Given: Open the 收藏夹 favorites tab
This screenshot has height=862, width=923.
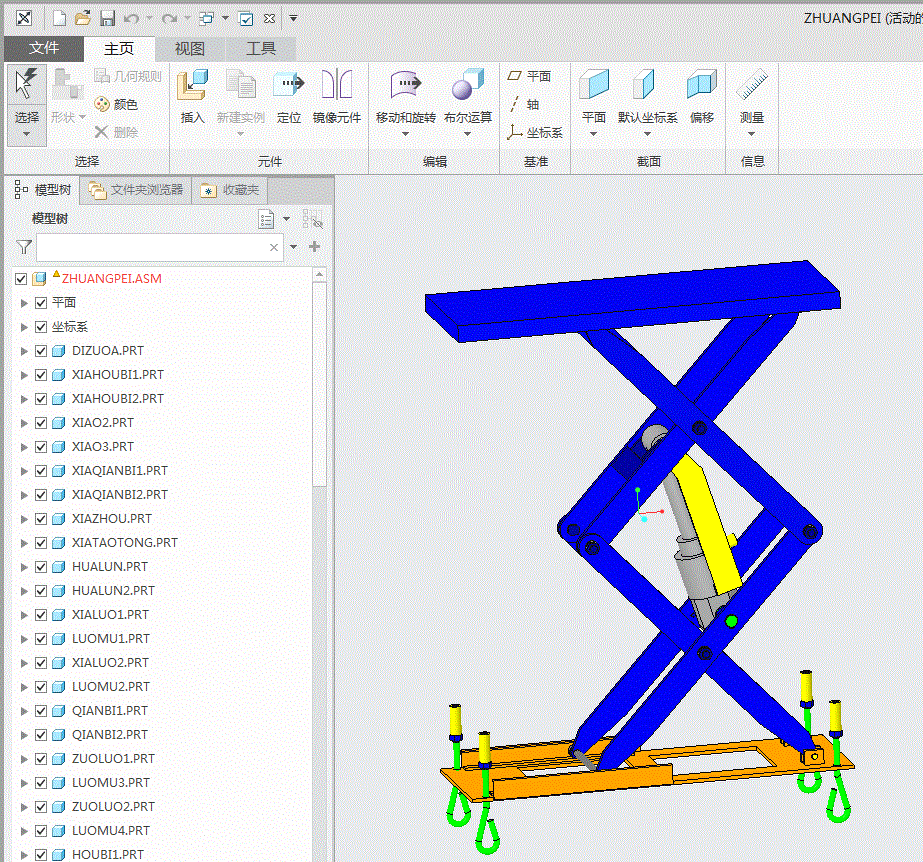Looking at the screenshot, I should pos(230,190).
